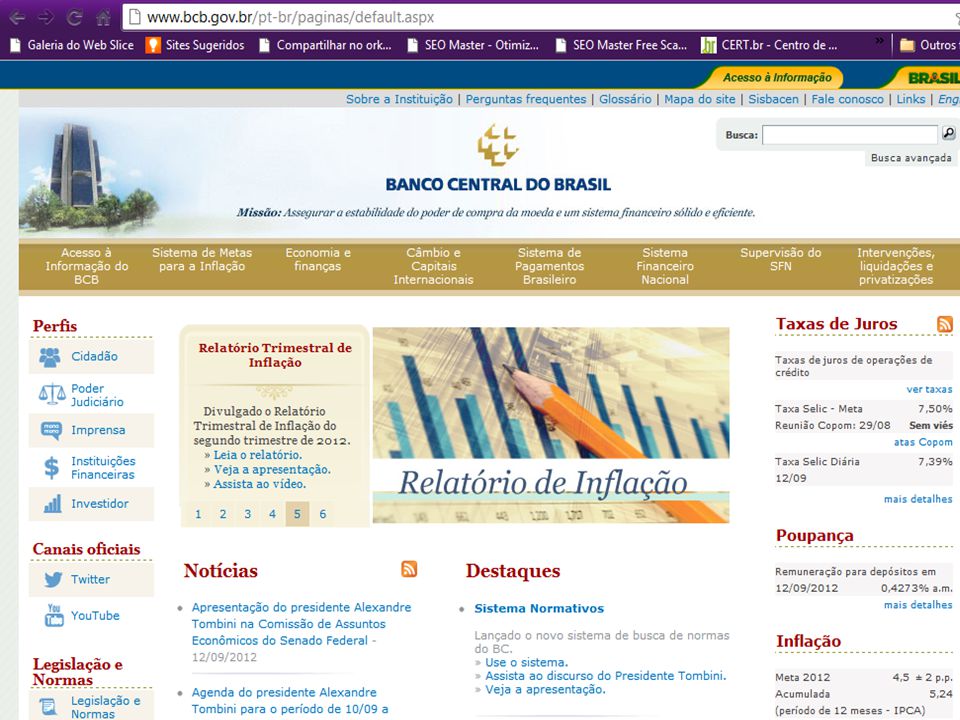Click the Legislação e Normas document icon
960x720 pixels.
click(48, 707)
